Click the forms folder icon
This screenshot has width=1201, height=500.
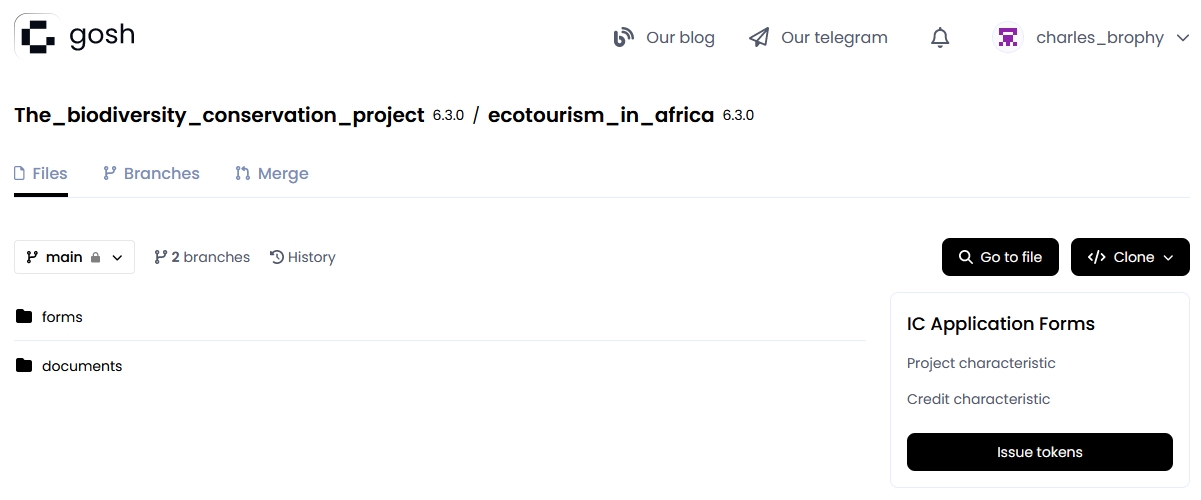click(x=25, y=317)
